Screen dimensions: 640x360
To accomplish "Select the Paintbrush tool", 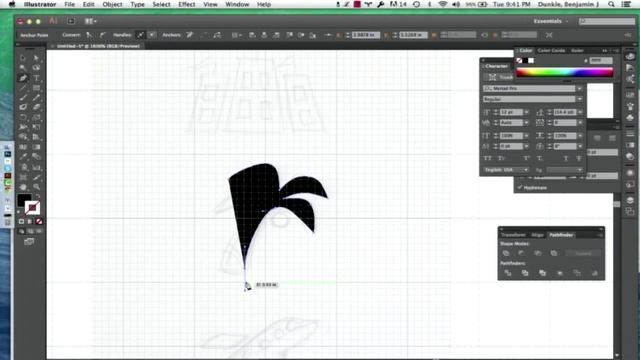I will [23, 98].
